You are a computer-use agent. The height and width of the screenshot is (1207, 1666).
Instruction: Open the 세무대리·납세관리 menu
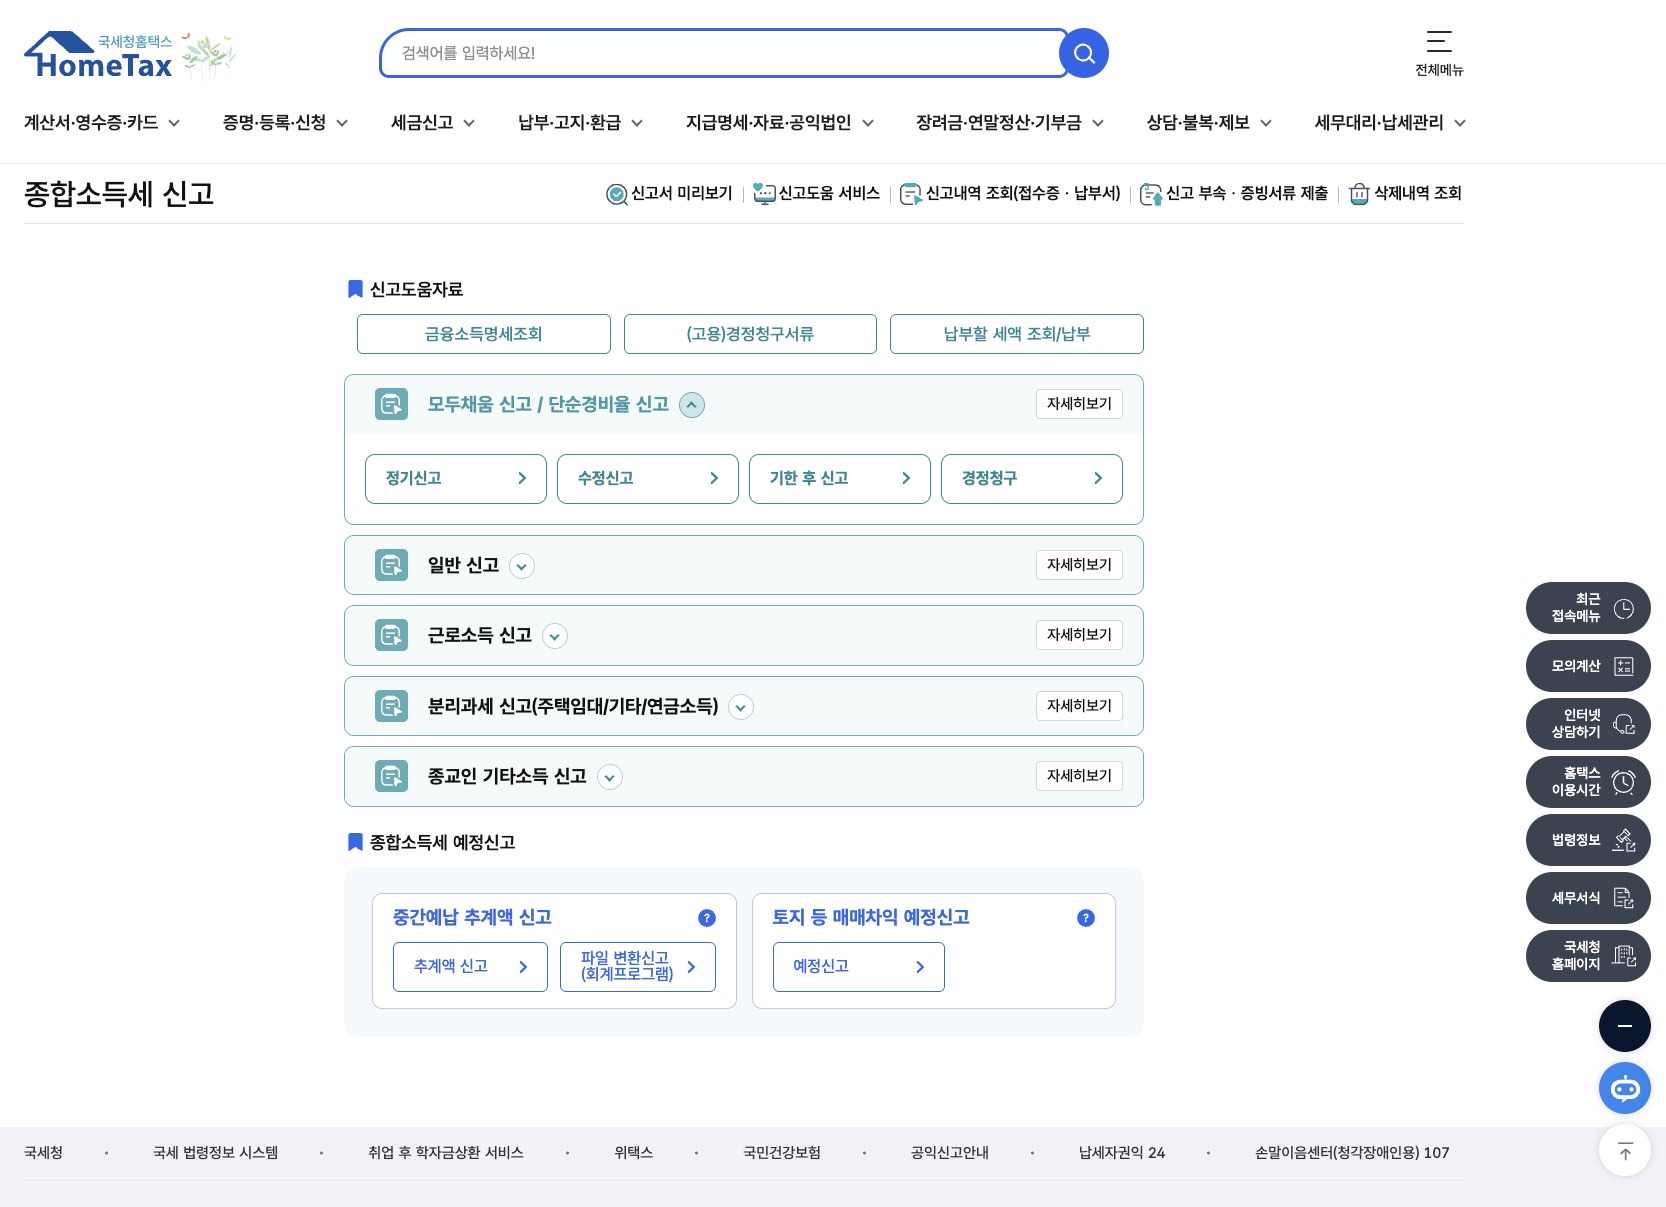click(1390, 123)
